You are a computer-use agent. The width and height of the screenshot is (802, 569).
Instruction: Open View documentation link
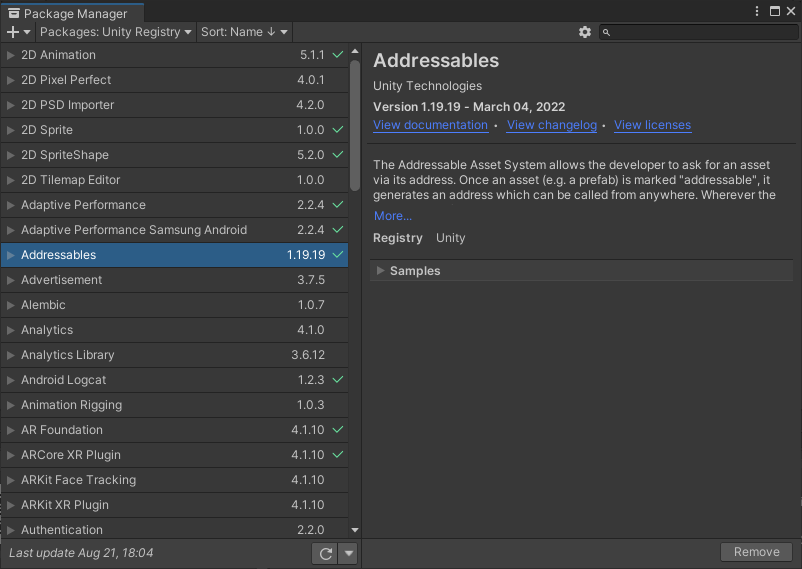(430, 125)
